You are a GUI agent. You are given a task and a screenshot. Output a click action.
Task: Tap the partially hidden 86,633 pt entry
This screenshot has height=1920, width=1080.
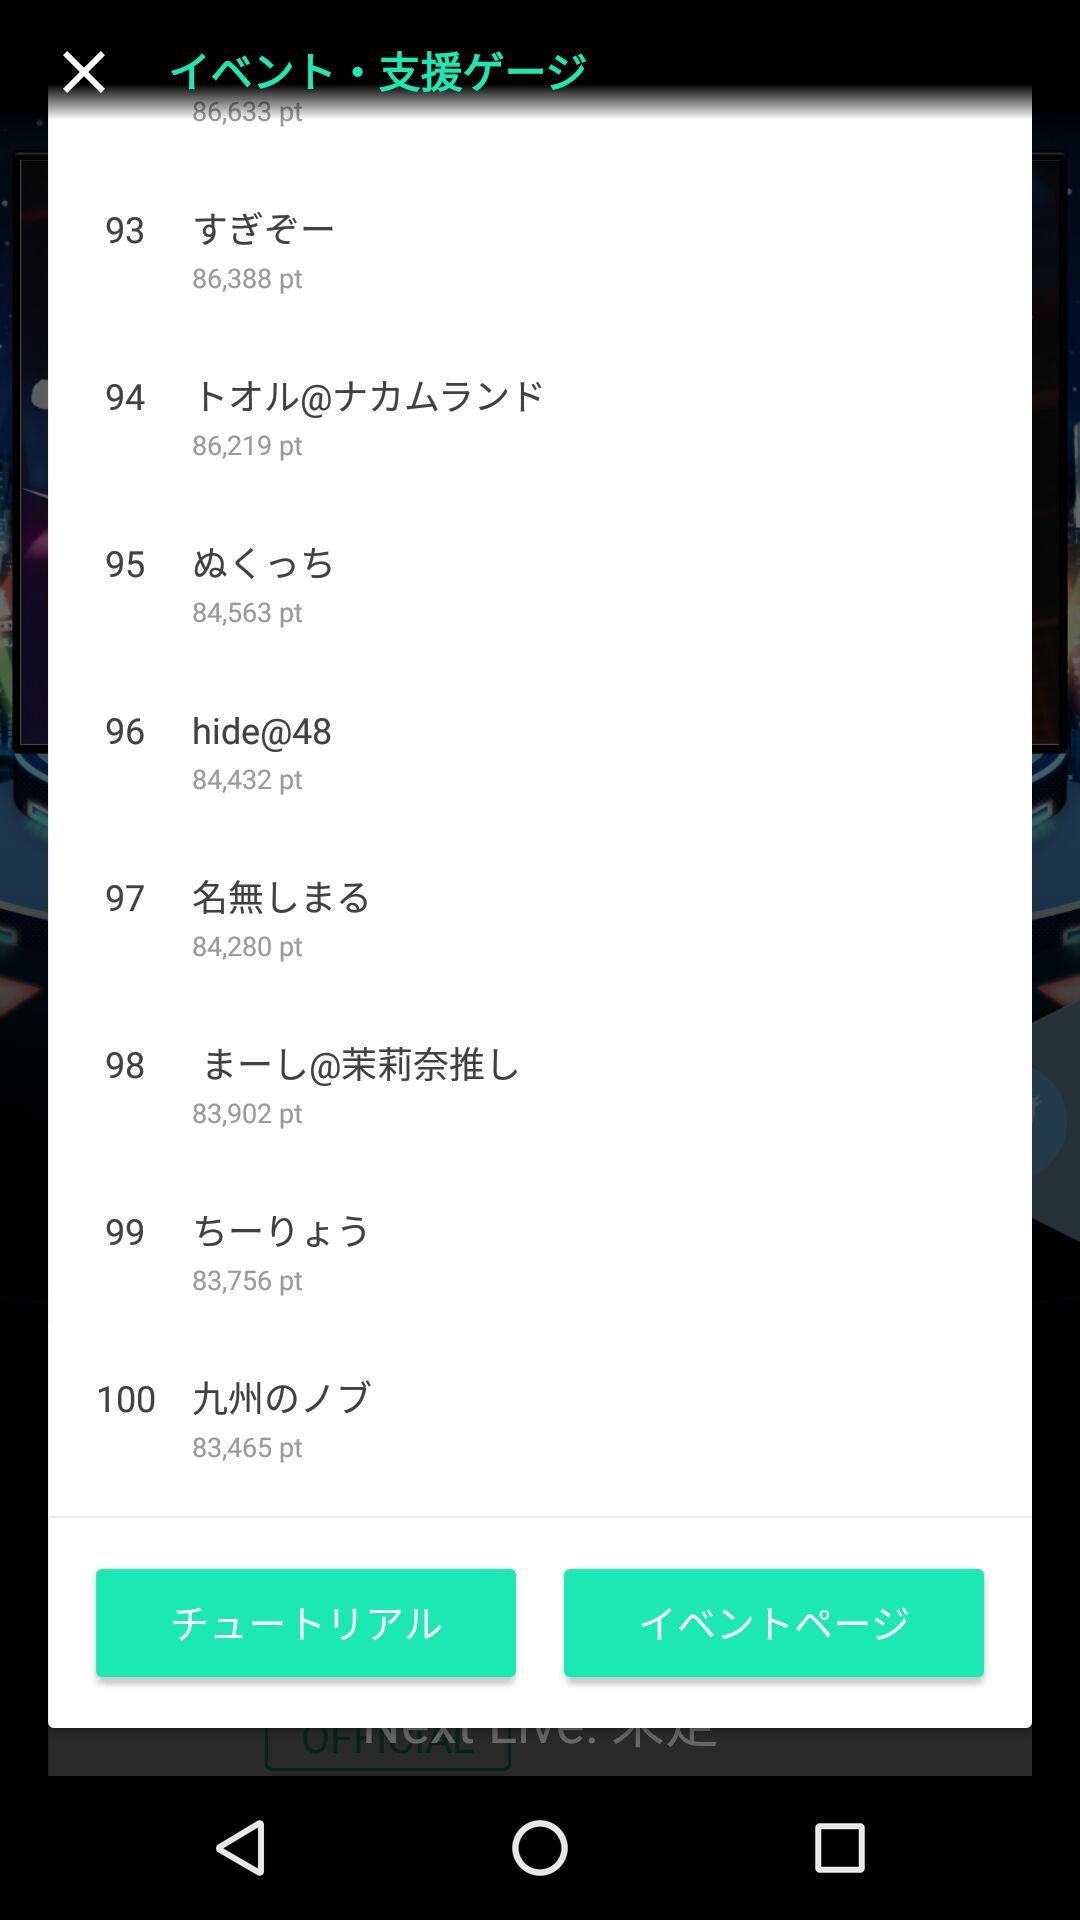point(247,113)
